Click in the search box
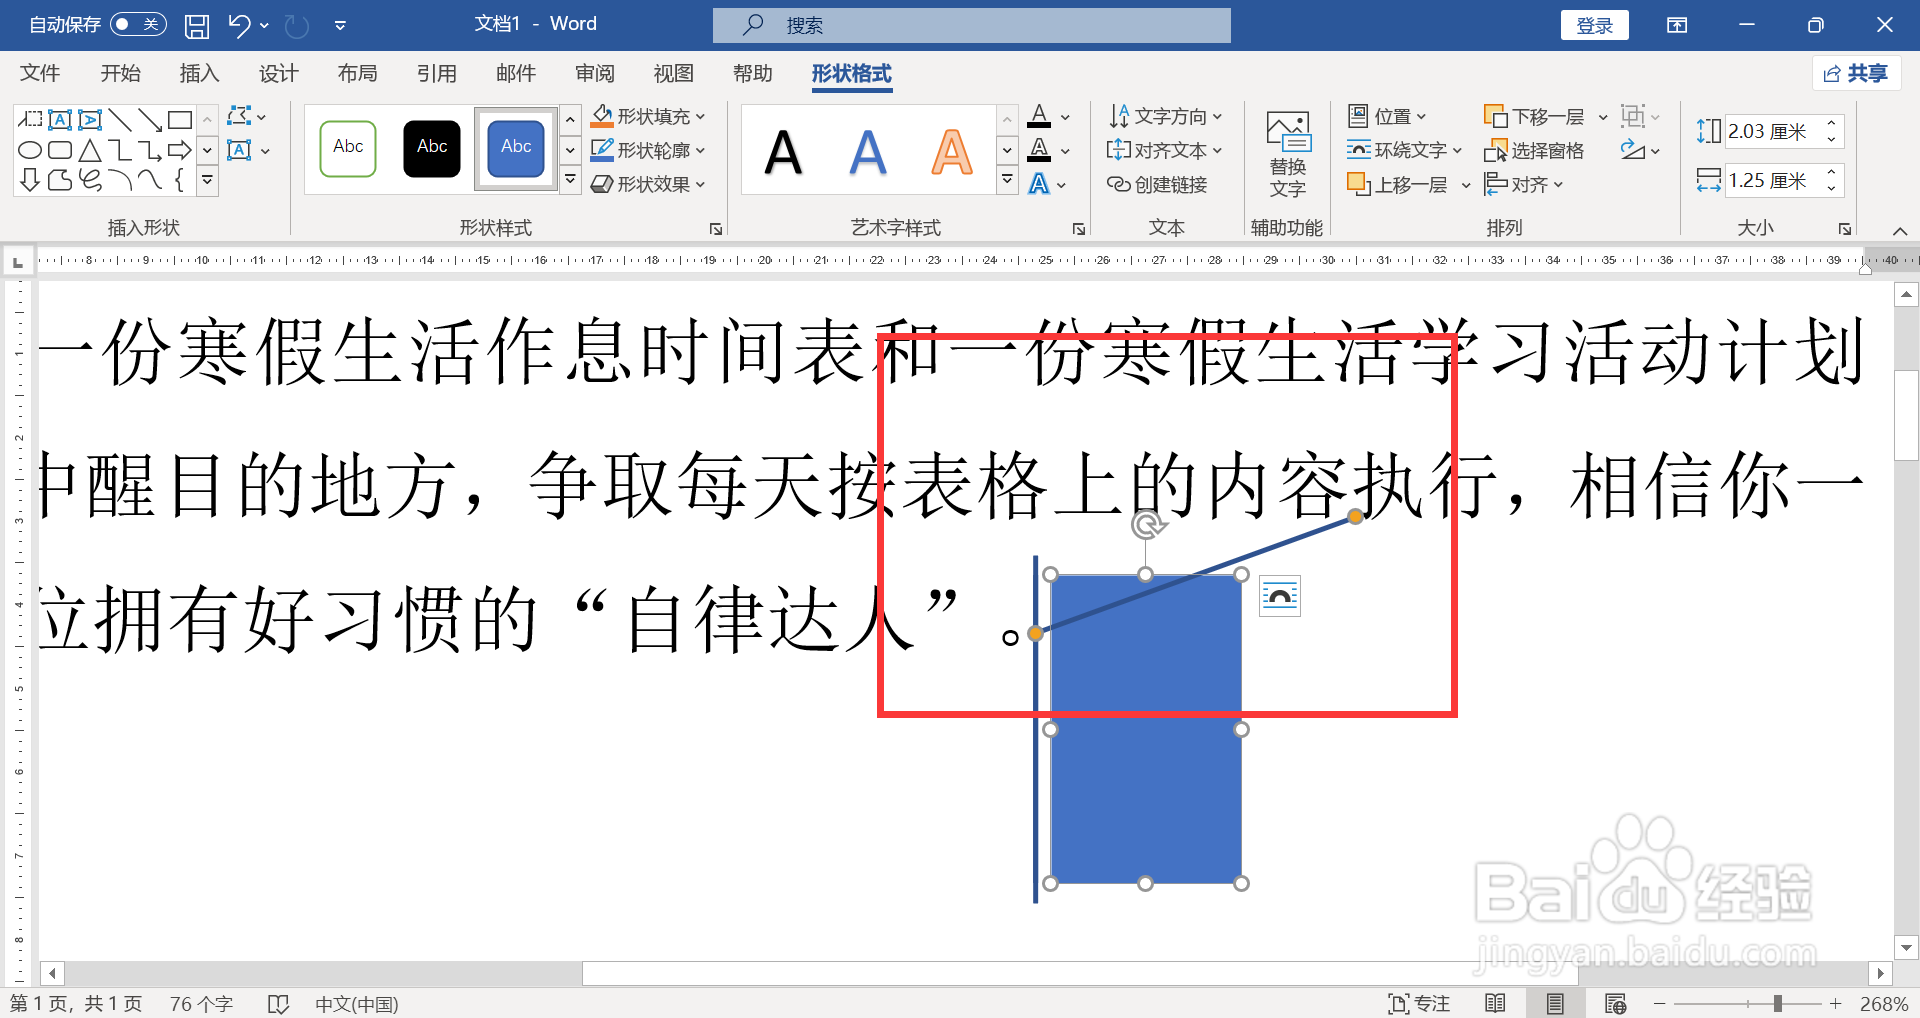The width and height of the screenshot is (1920, 1018). click(972, 25)
